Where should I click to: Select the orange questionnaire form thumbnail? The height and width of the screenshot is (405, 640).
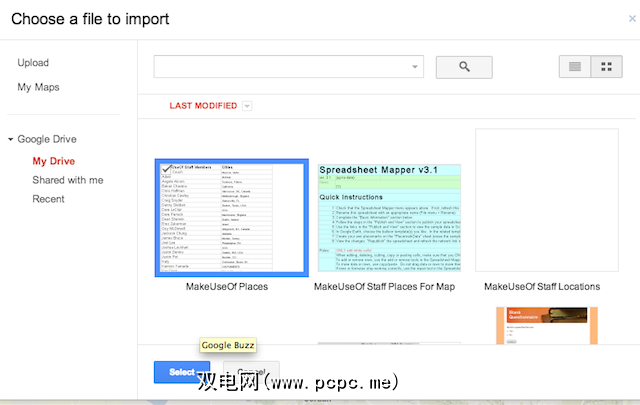547,326
